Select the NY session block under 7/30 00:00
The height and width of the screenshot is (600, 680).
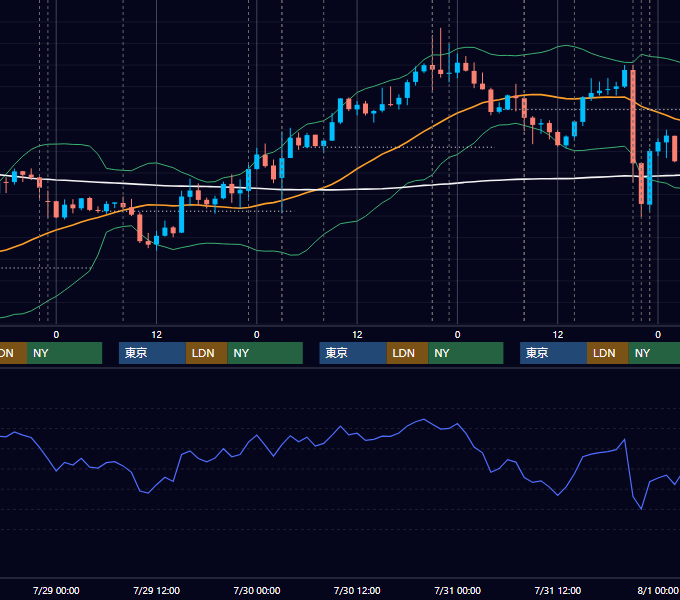coord(265,353)
